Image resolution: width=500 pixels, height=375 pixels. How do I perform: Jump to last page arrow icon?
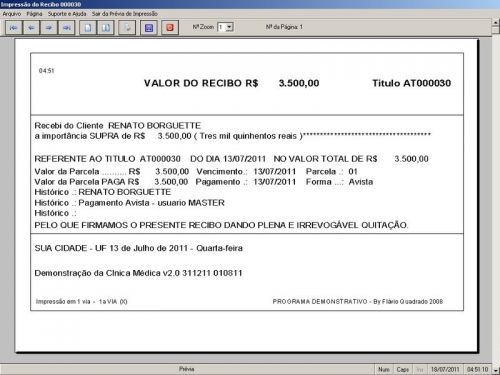tap(66, 27)
